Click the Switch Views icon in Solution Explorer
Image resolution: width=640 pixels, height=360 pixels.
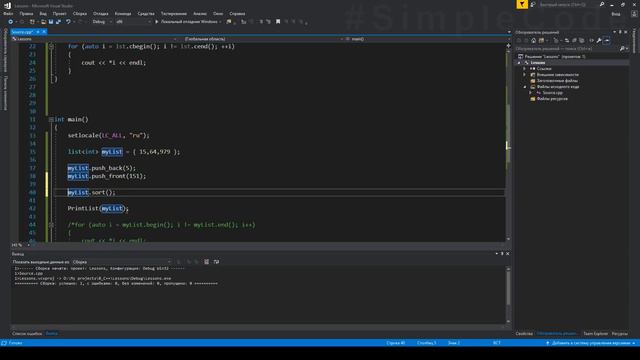pos(541,40)
